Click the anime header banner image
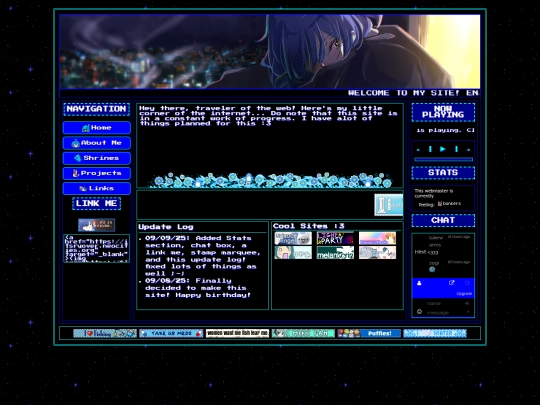This screenshot has height=405, width=540. pos(270,52)
